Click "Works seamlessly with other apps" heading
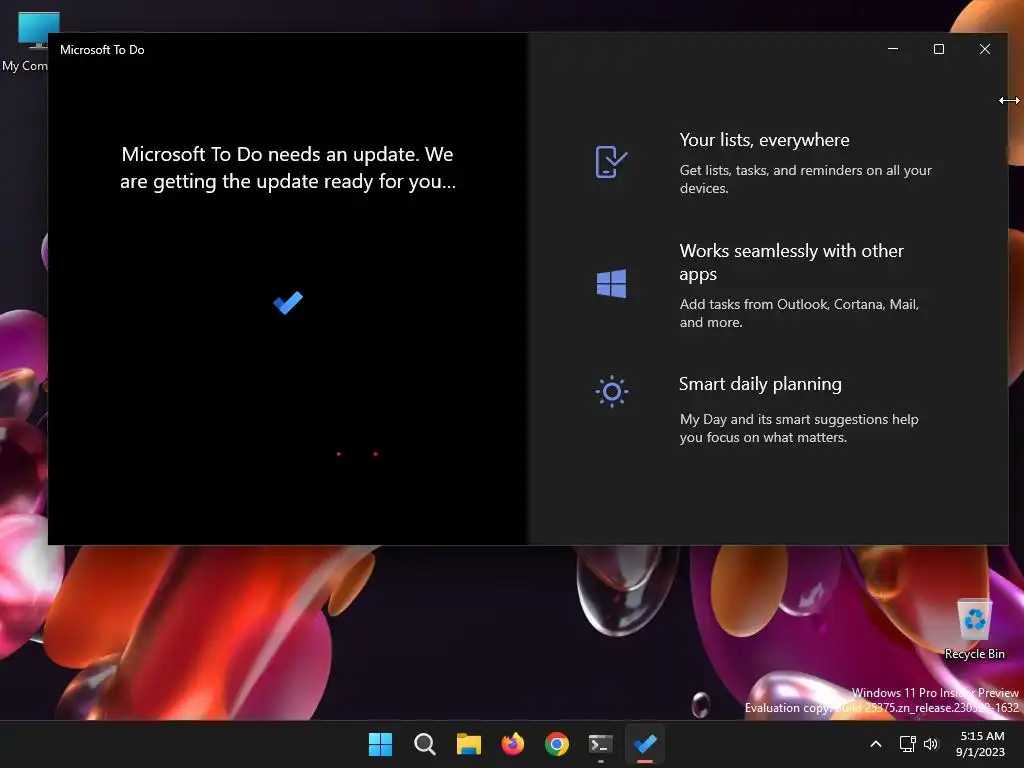 coord(791,262)
